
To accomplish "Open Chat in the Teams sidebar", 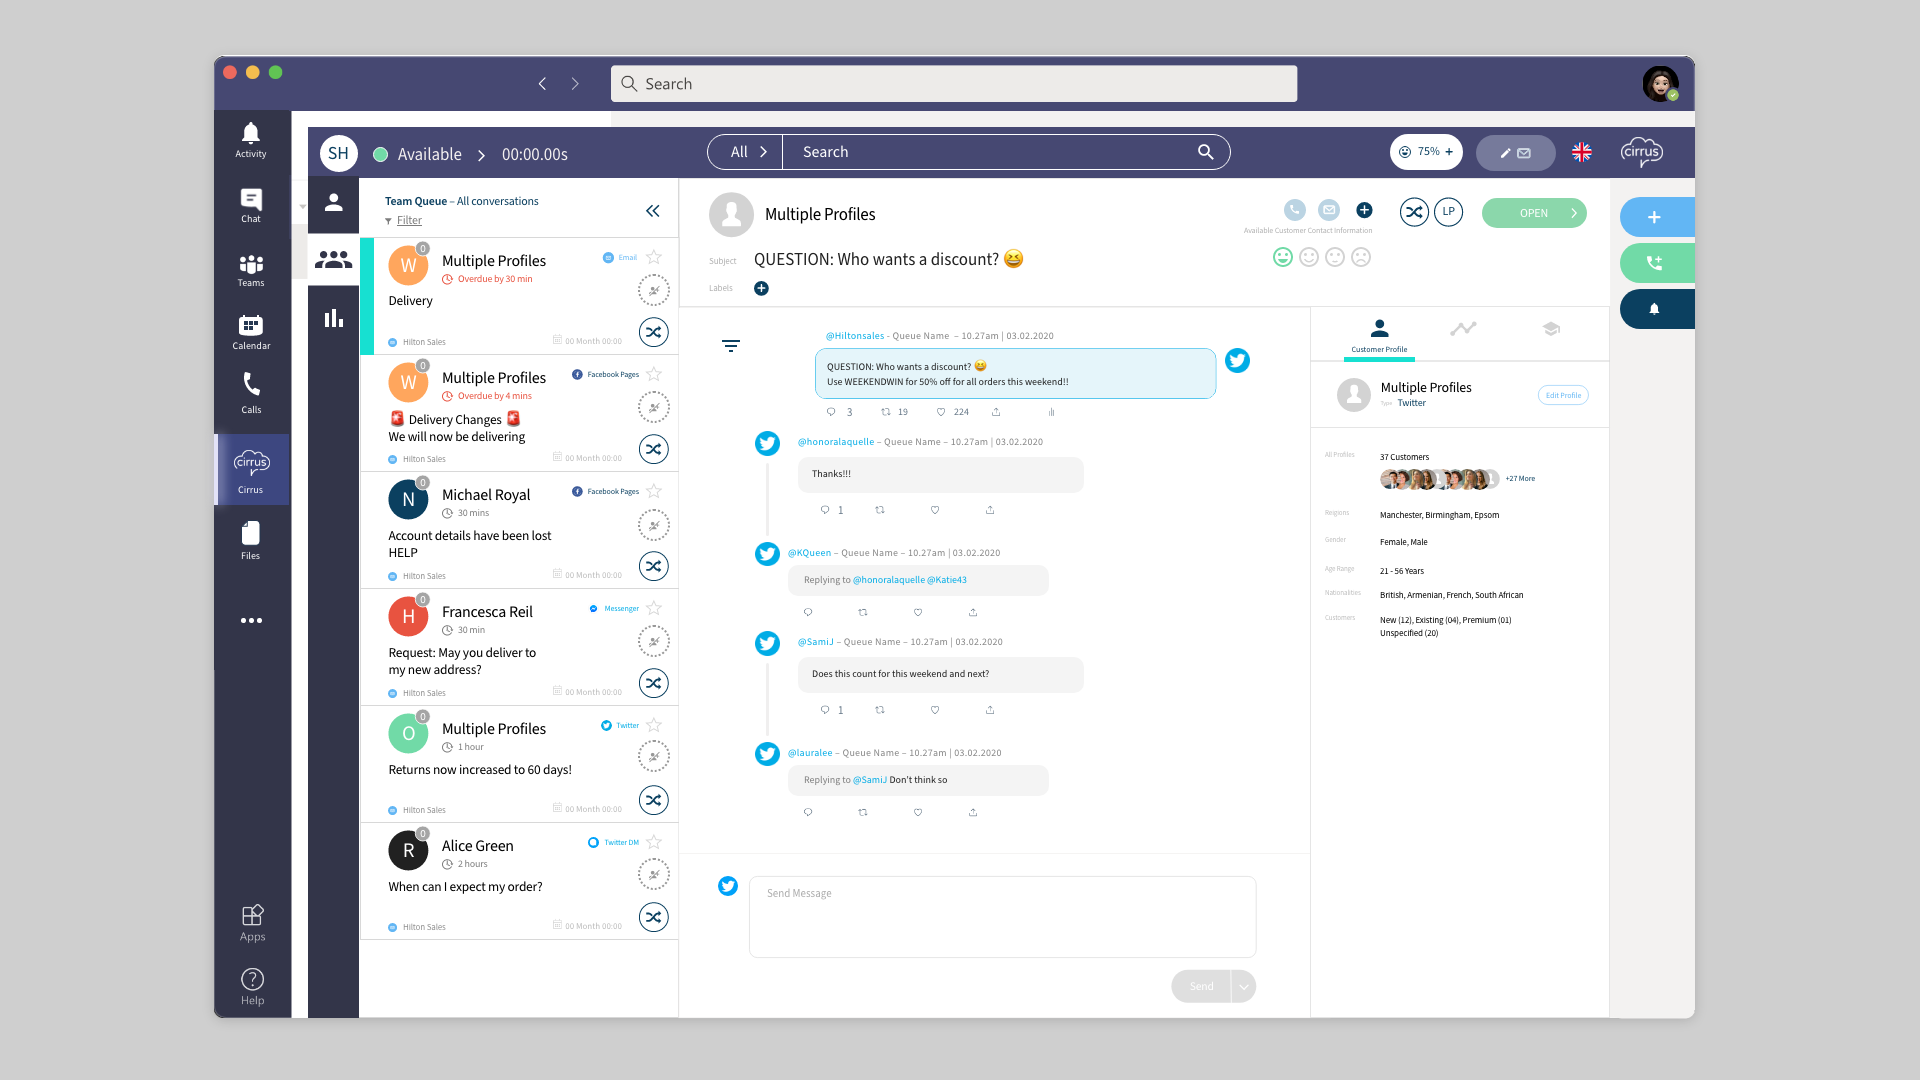I will coord(251,205).
